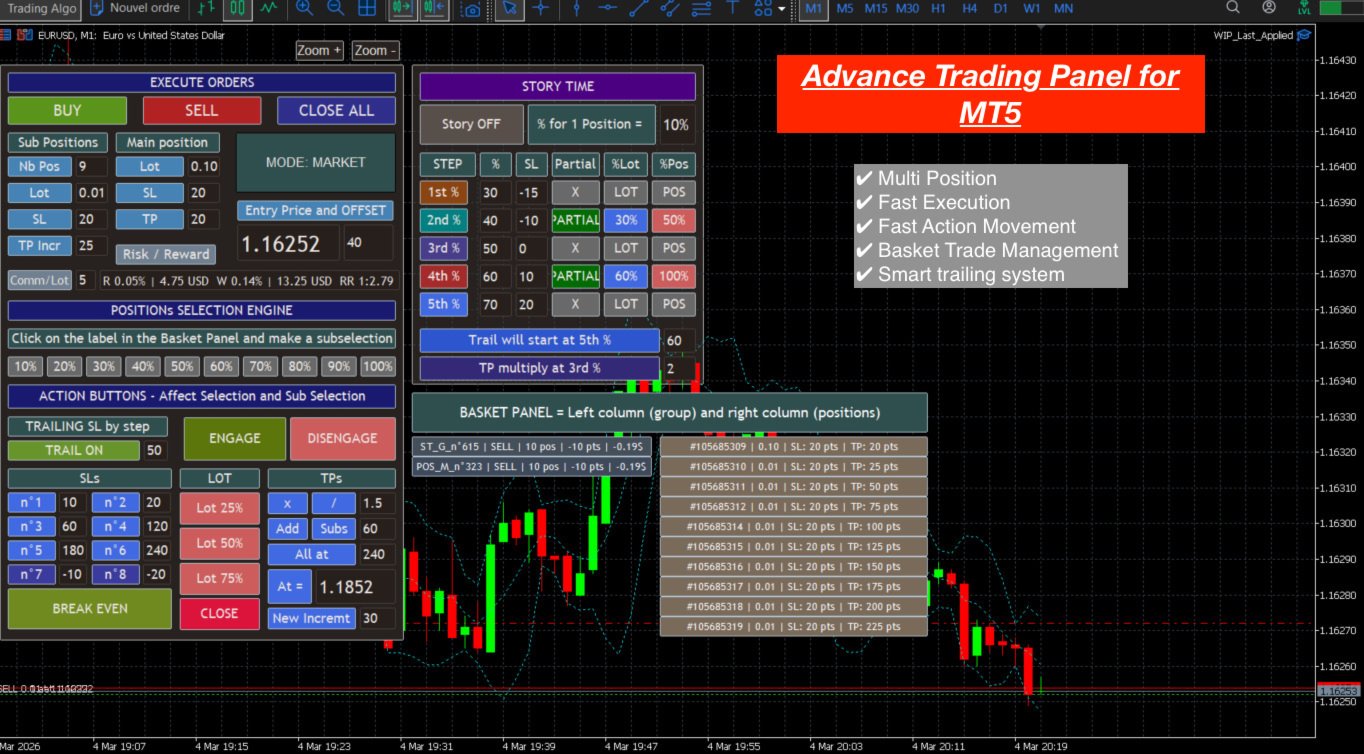This screenshot has width=1364, height=754.
Task: Toggle the POS button in the 5th % row
Action: pyautogui.click(x=675, y=304)
